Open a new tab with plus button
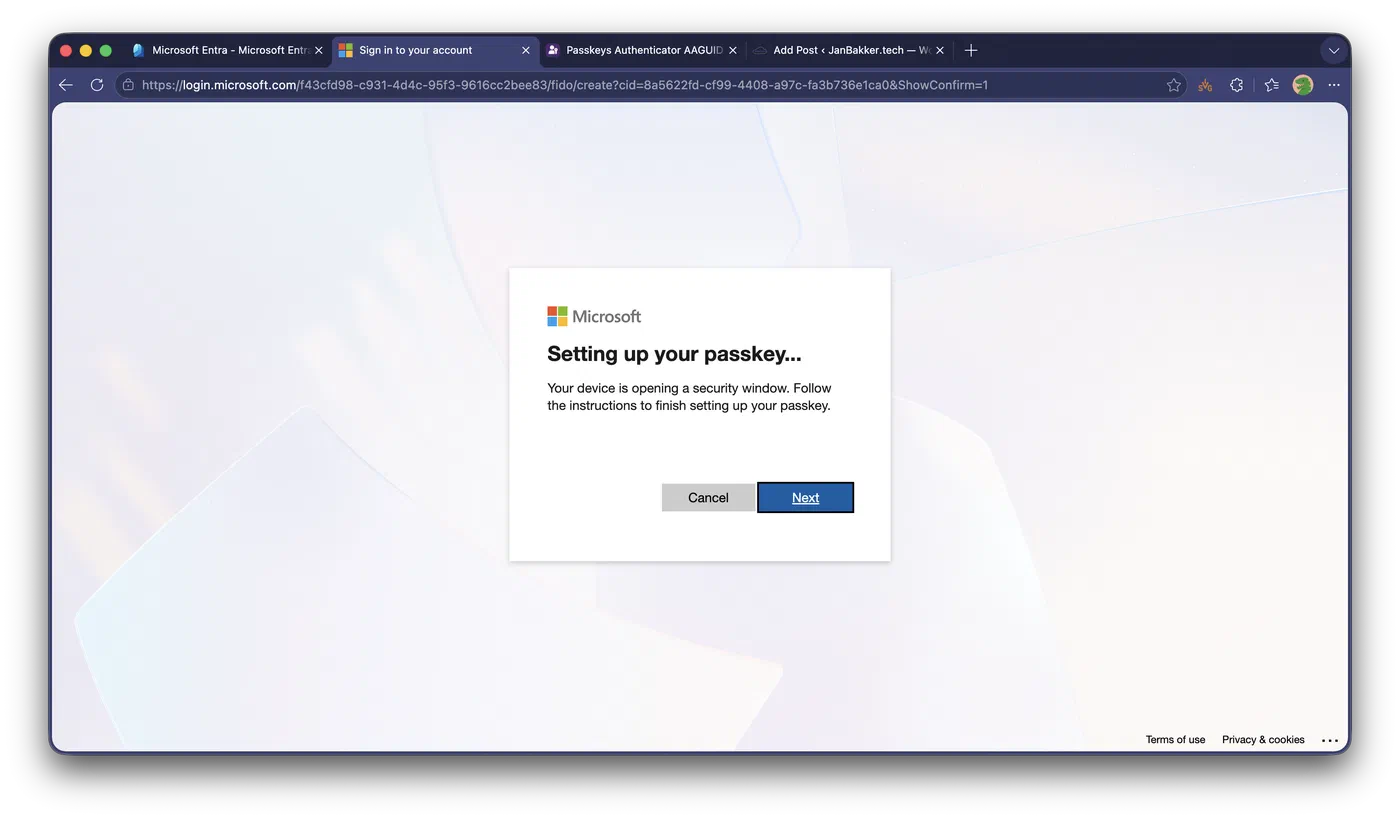The width and height of the screenshot is (1400, 819). pyautogui.click(x=971, y=50)
